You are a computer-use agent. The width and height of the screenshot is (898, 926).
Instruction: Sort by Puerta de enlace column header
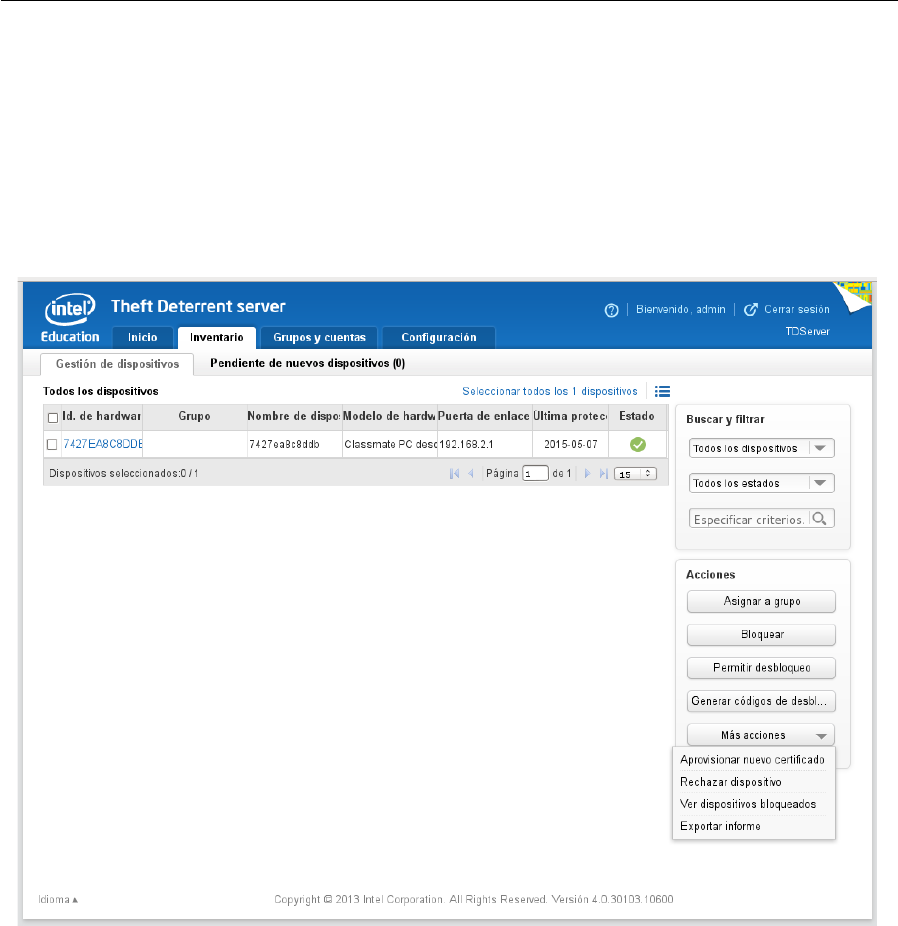click(484, 416)
